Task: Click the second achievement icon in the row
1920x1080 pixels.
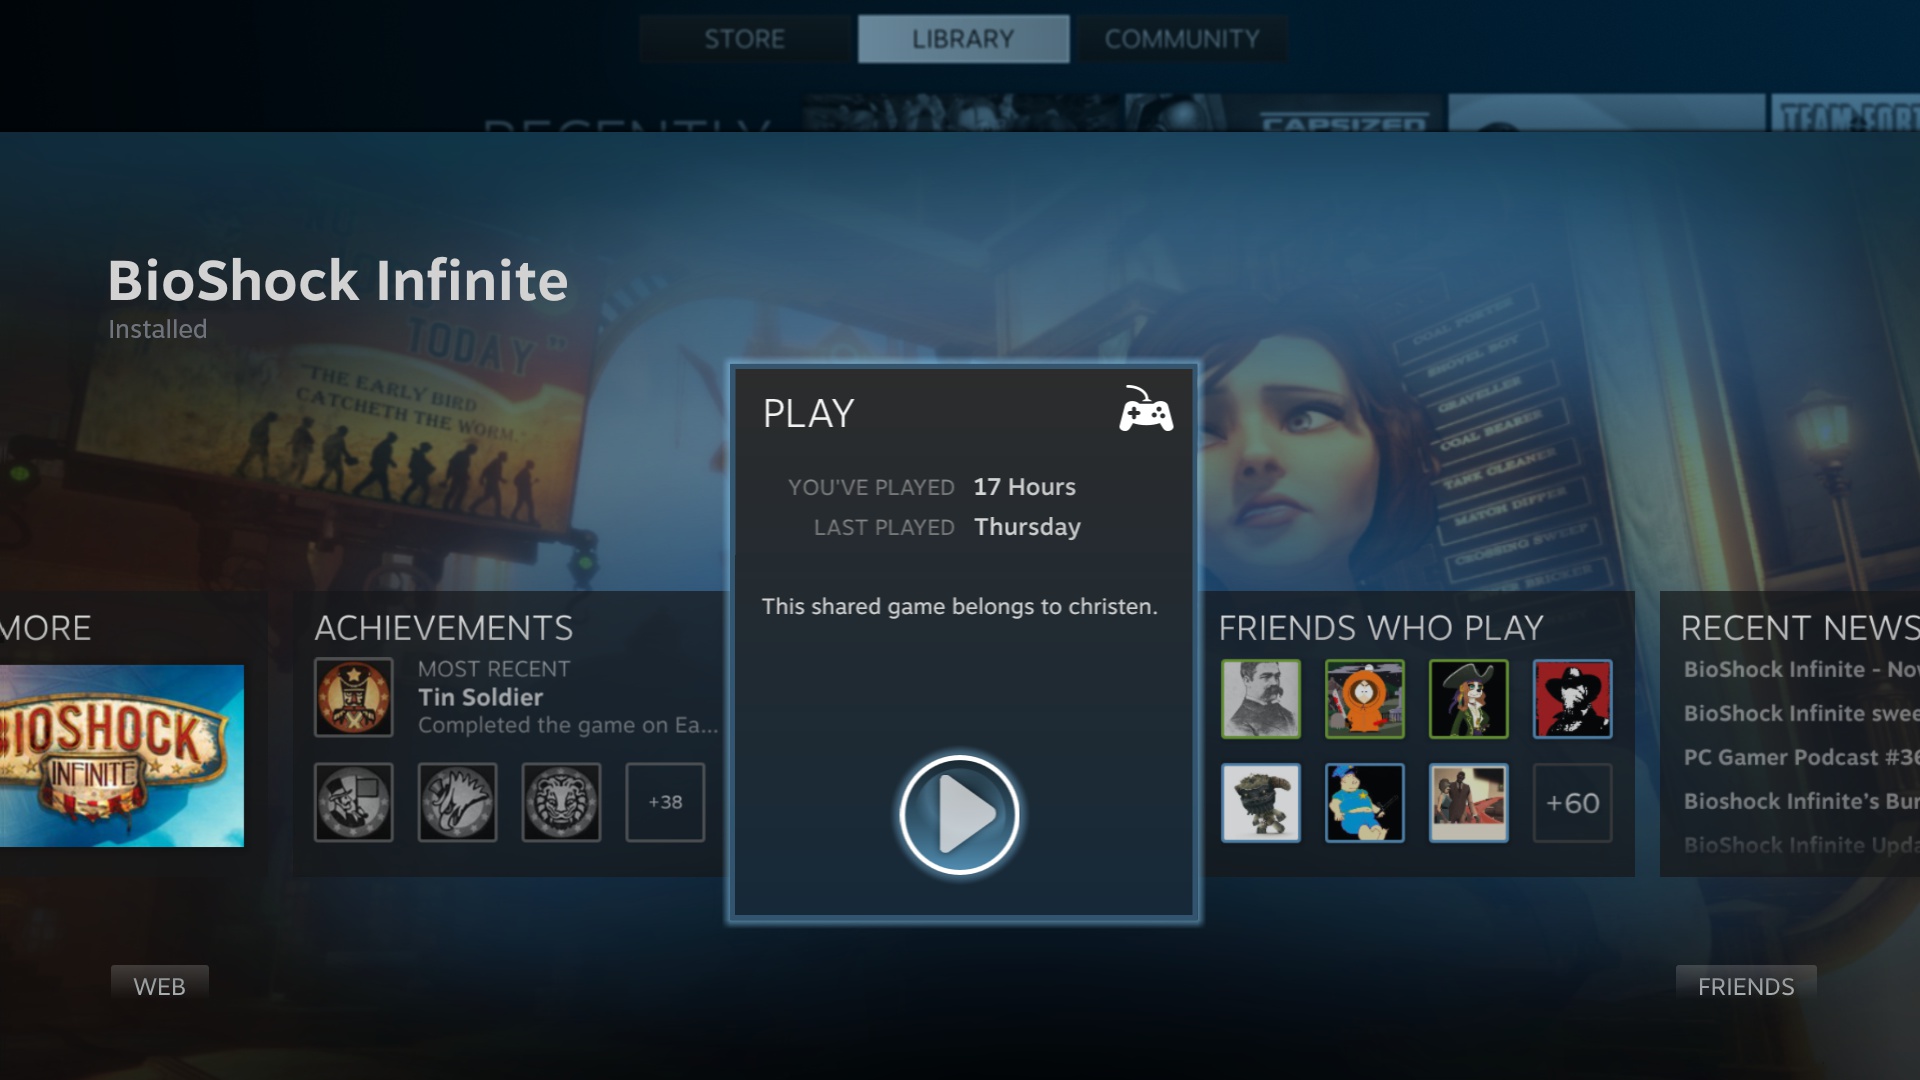Action: pos(458,800)
